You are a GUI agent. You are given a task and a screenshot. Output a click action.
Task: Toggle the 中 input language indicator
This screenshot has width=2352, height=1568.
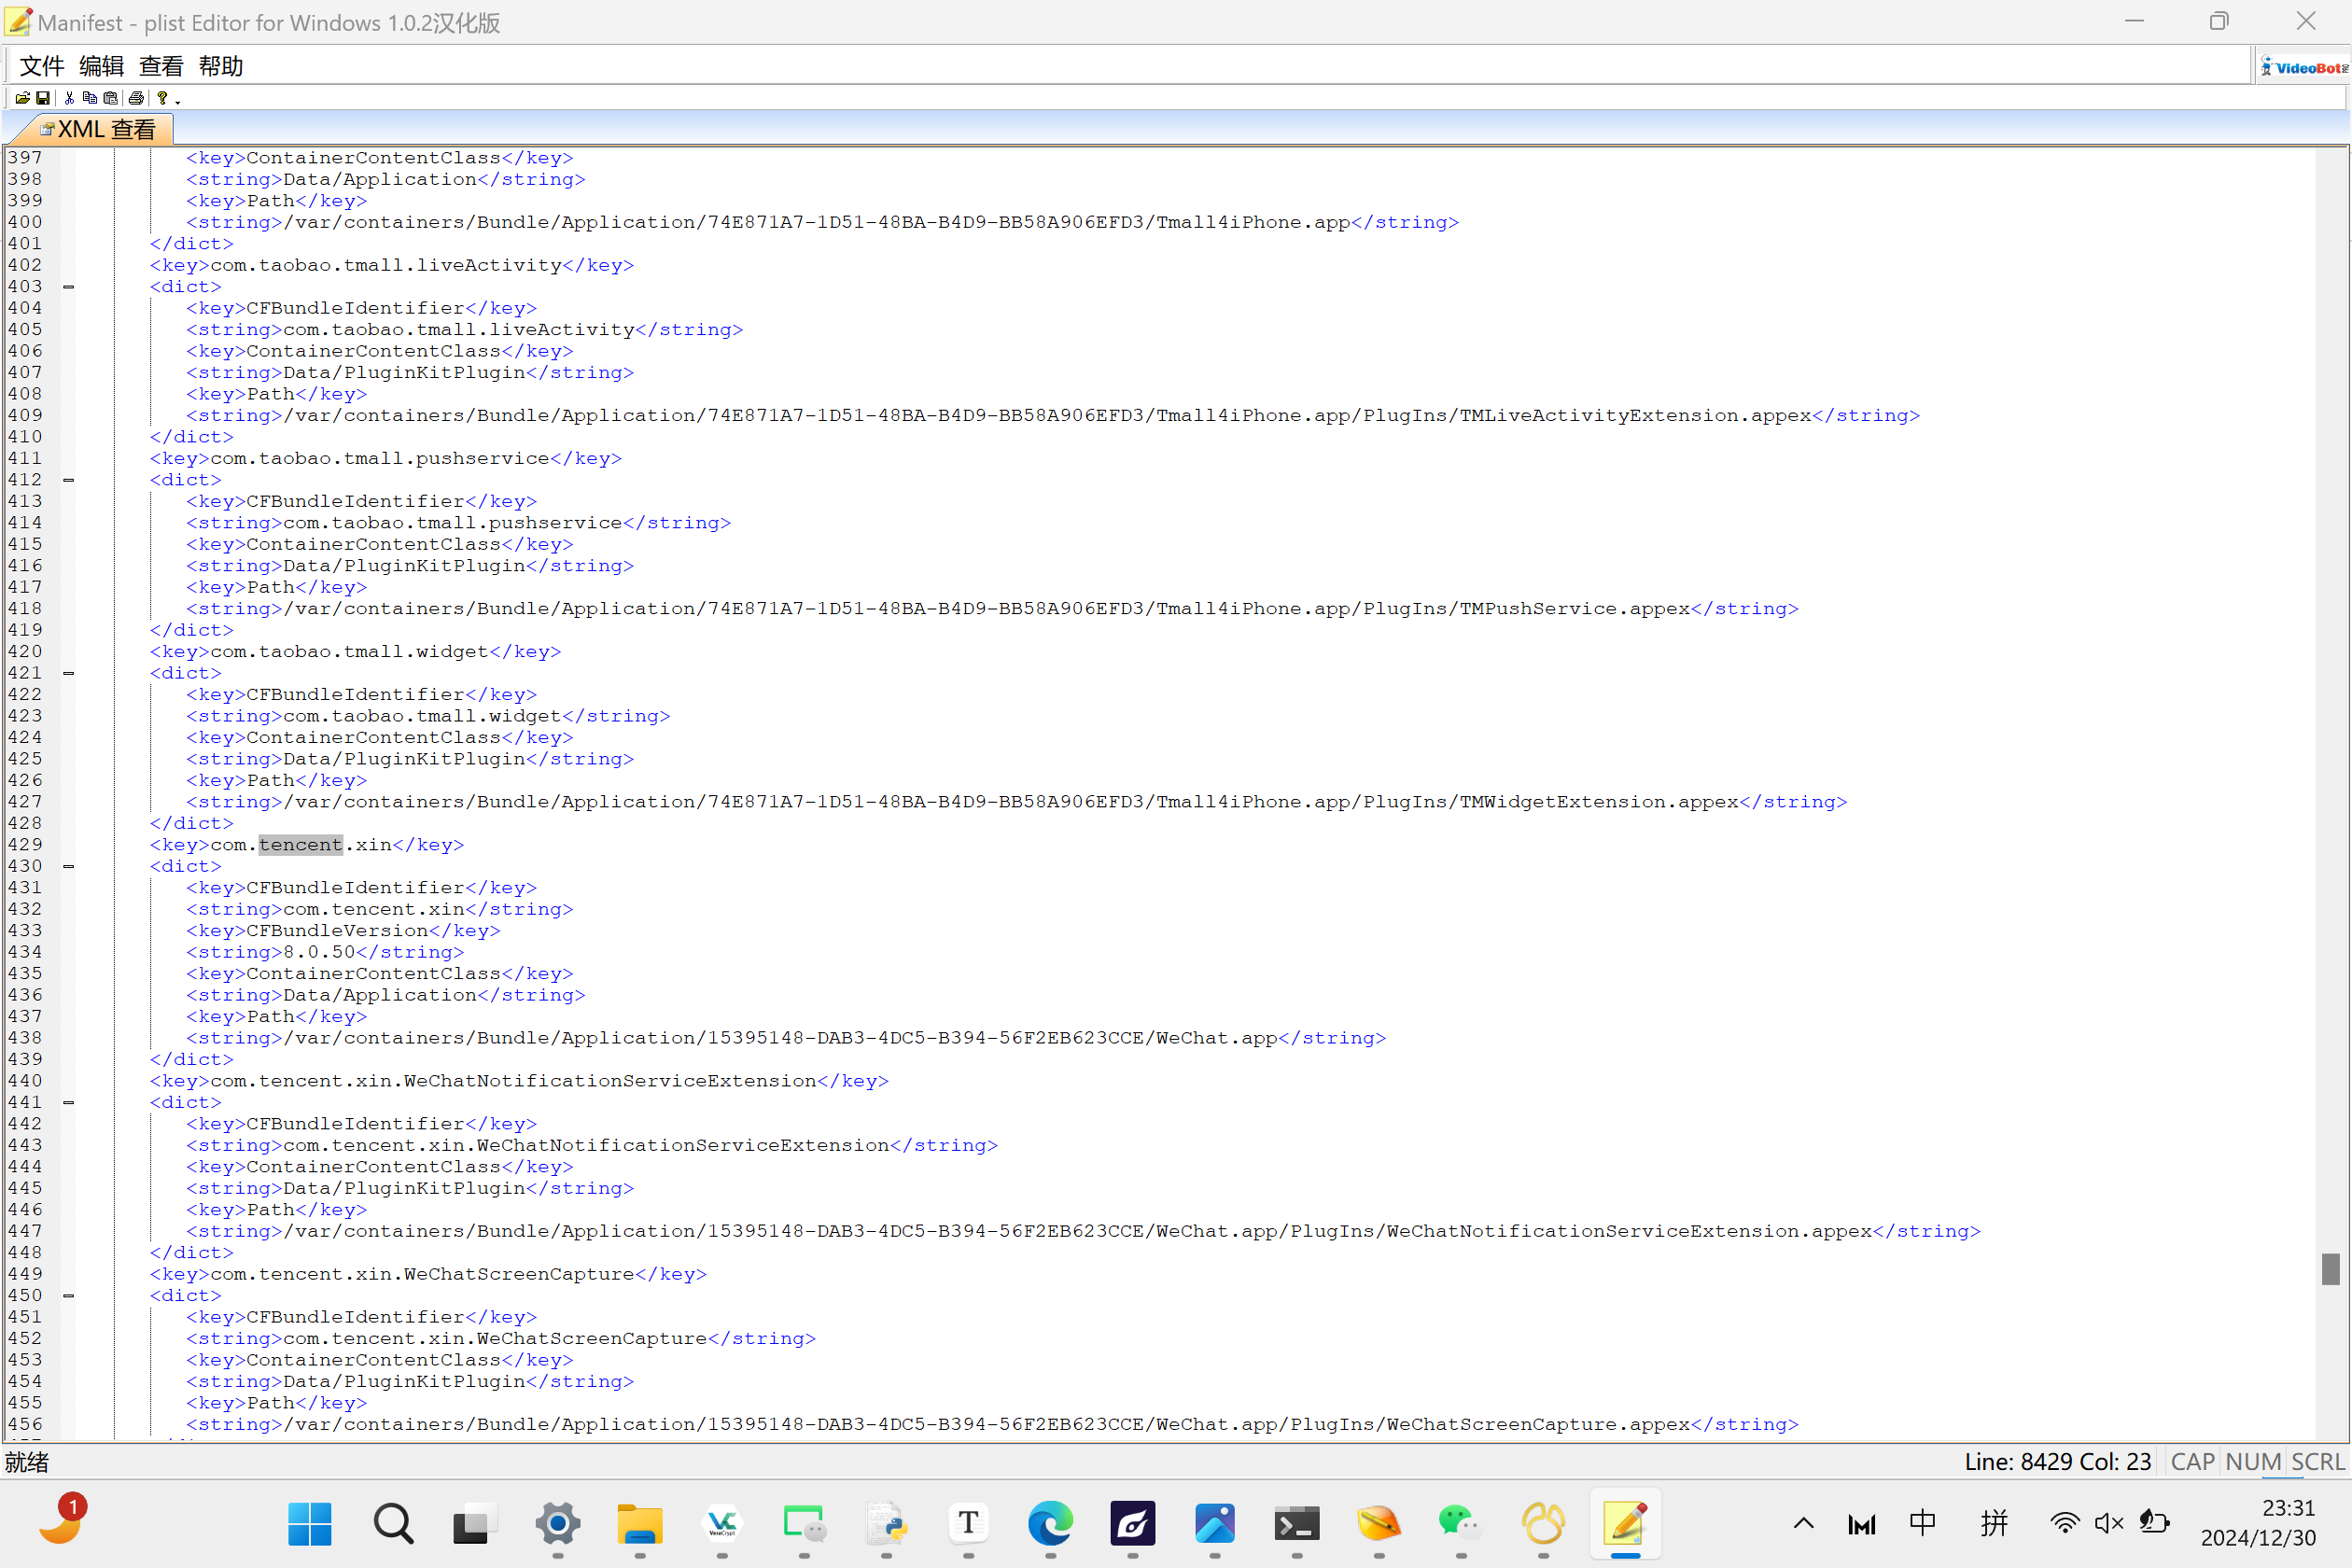[x=1922, y=1523]
